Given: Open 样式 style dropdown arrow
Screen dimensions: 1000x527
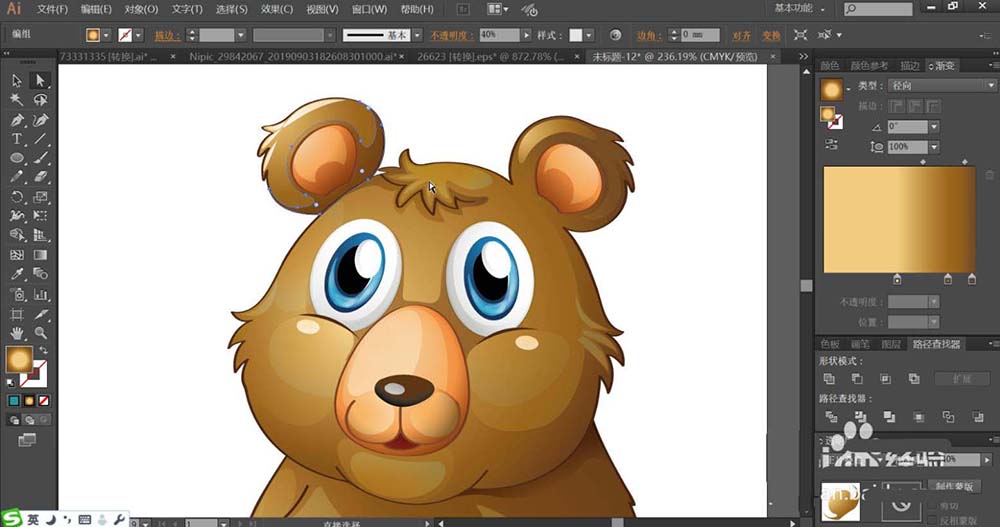Looking at the screenshot, I should pos(589,35).
